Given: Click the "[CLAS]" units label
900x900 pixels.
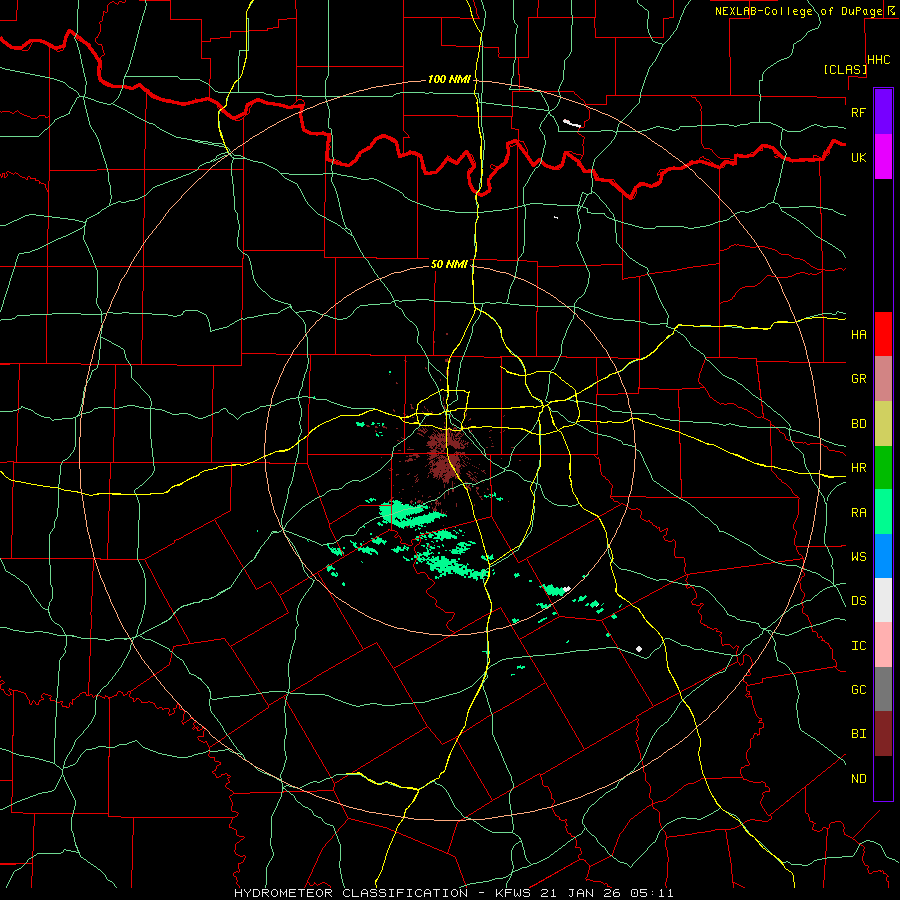Looking at the screenshot, I should pos(845,69).
